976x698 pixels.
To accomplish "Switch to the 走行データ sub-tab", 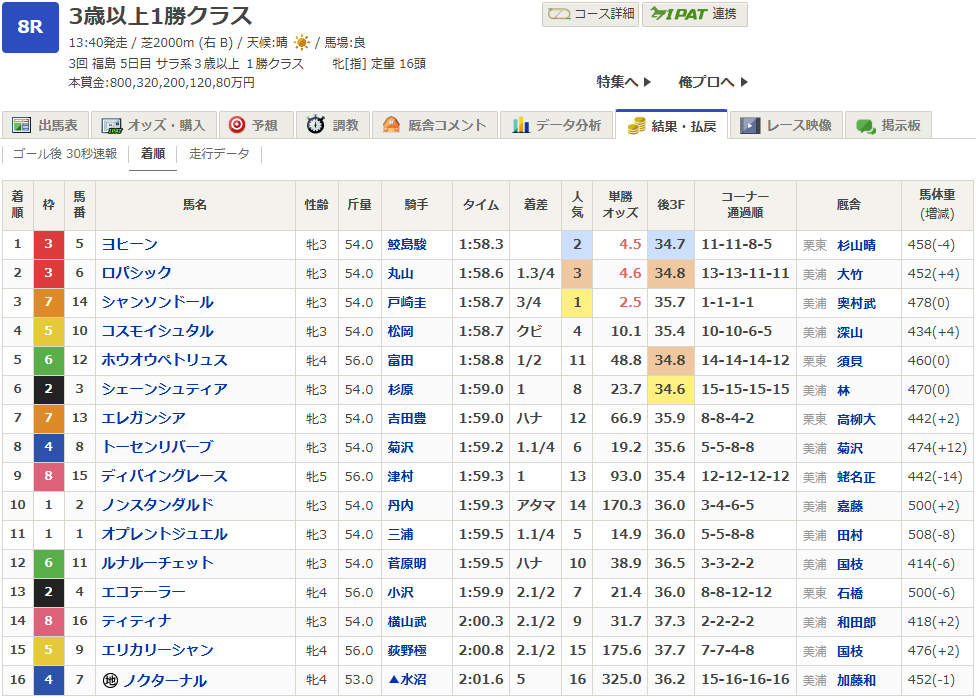I will [219, 154].
